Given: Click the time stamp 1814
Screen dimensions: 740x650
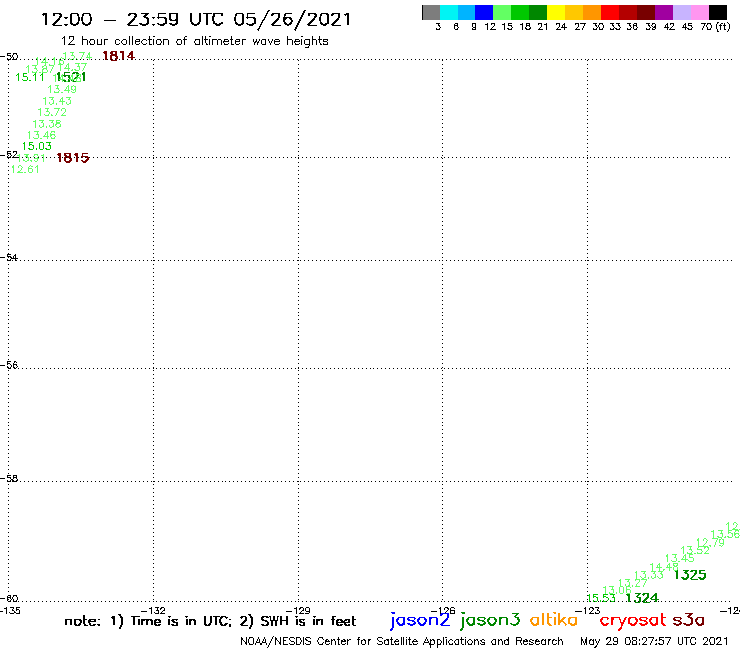Looking at the screenshot, I should tap(118, 56).
